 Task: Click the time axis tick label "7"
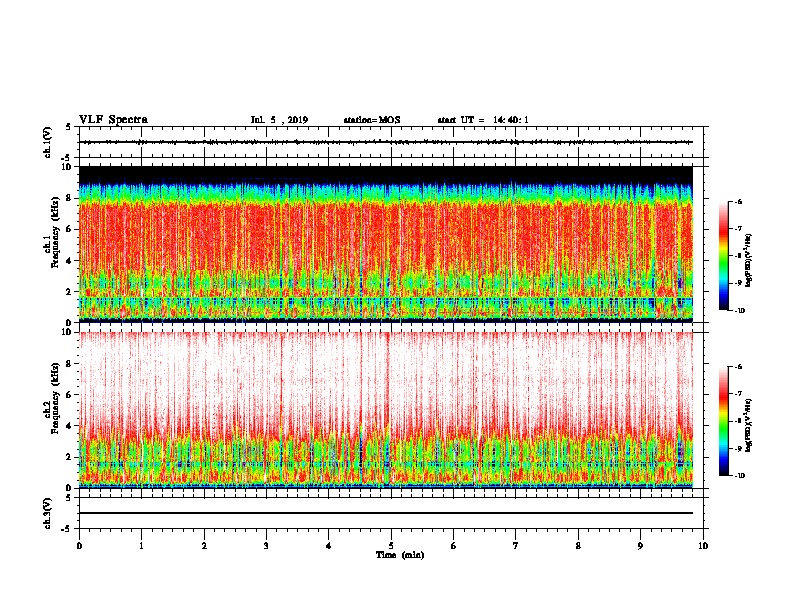click(516, 546)
